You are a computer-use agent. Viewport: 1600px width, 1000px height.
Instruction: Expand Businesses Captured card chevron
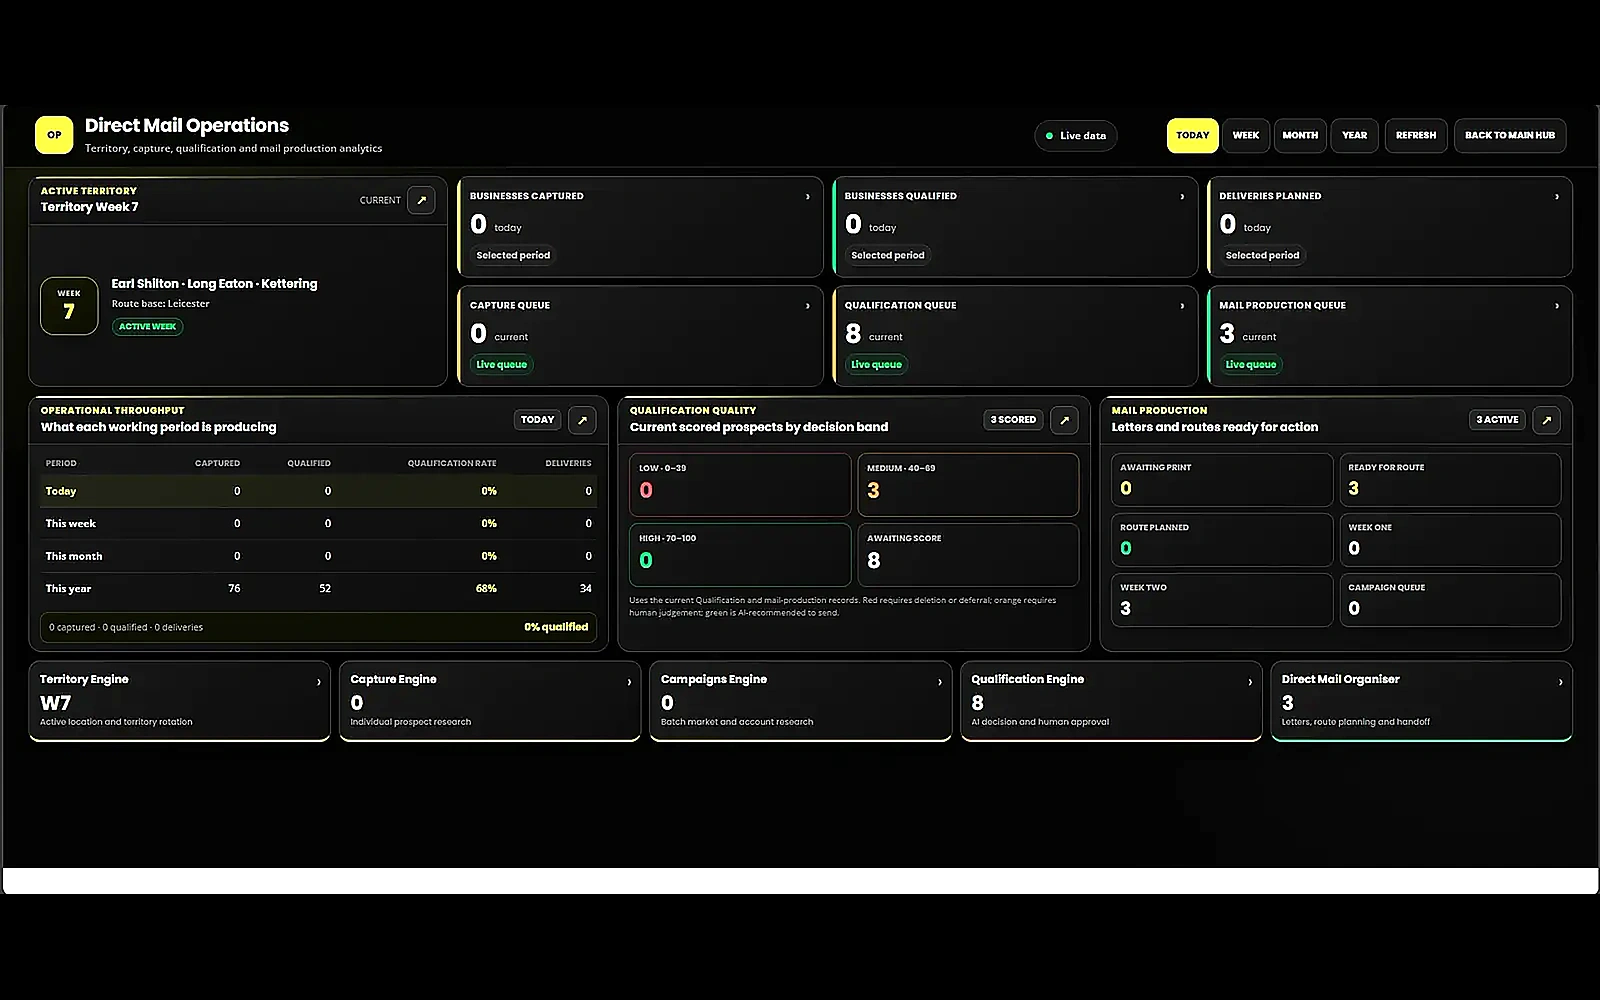point(808,197)
